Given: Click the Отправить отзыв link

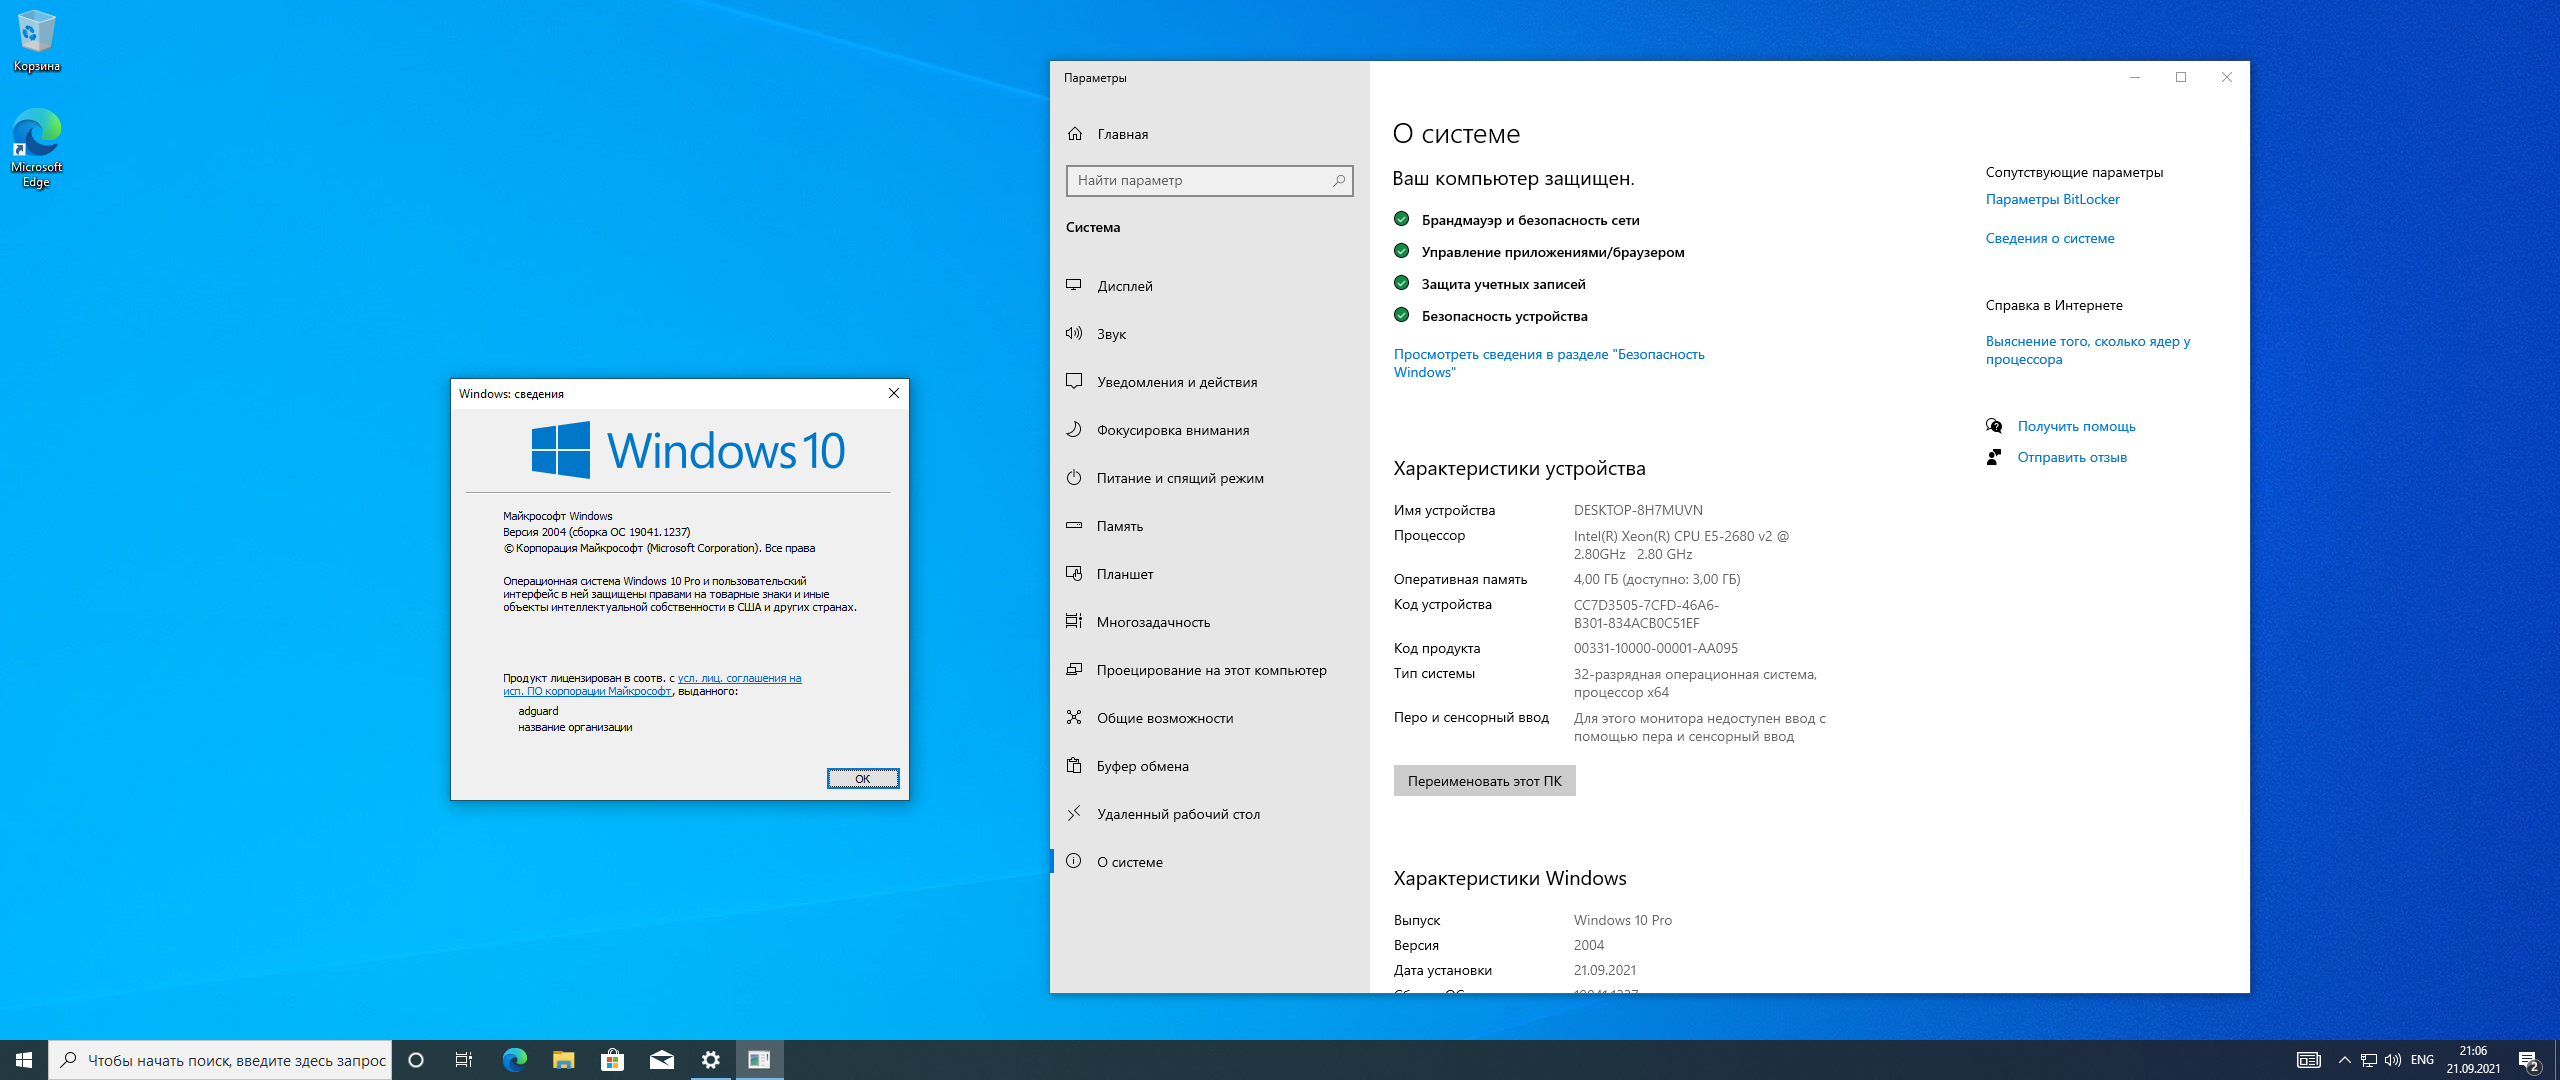Looking at the screenshot, I should pos(2071,457).
